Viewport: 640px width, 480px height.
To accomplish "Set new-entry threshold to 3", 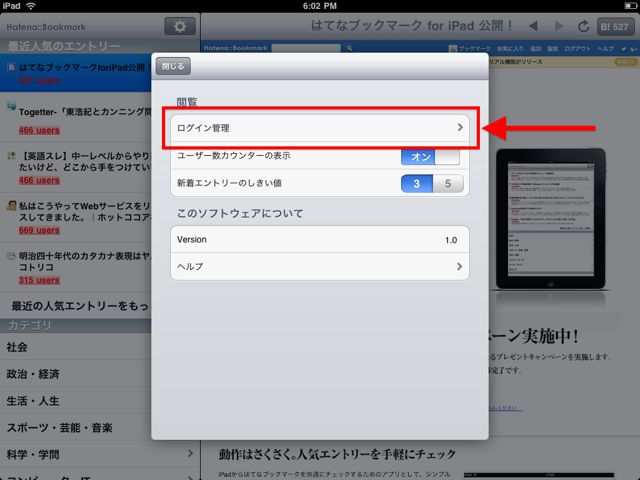I will click(x=417, y=184).
